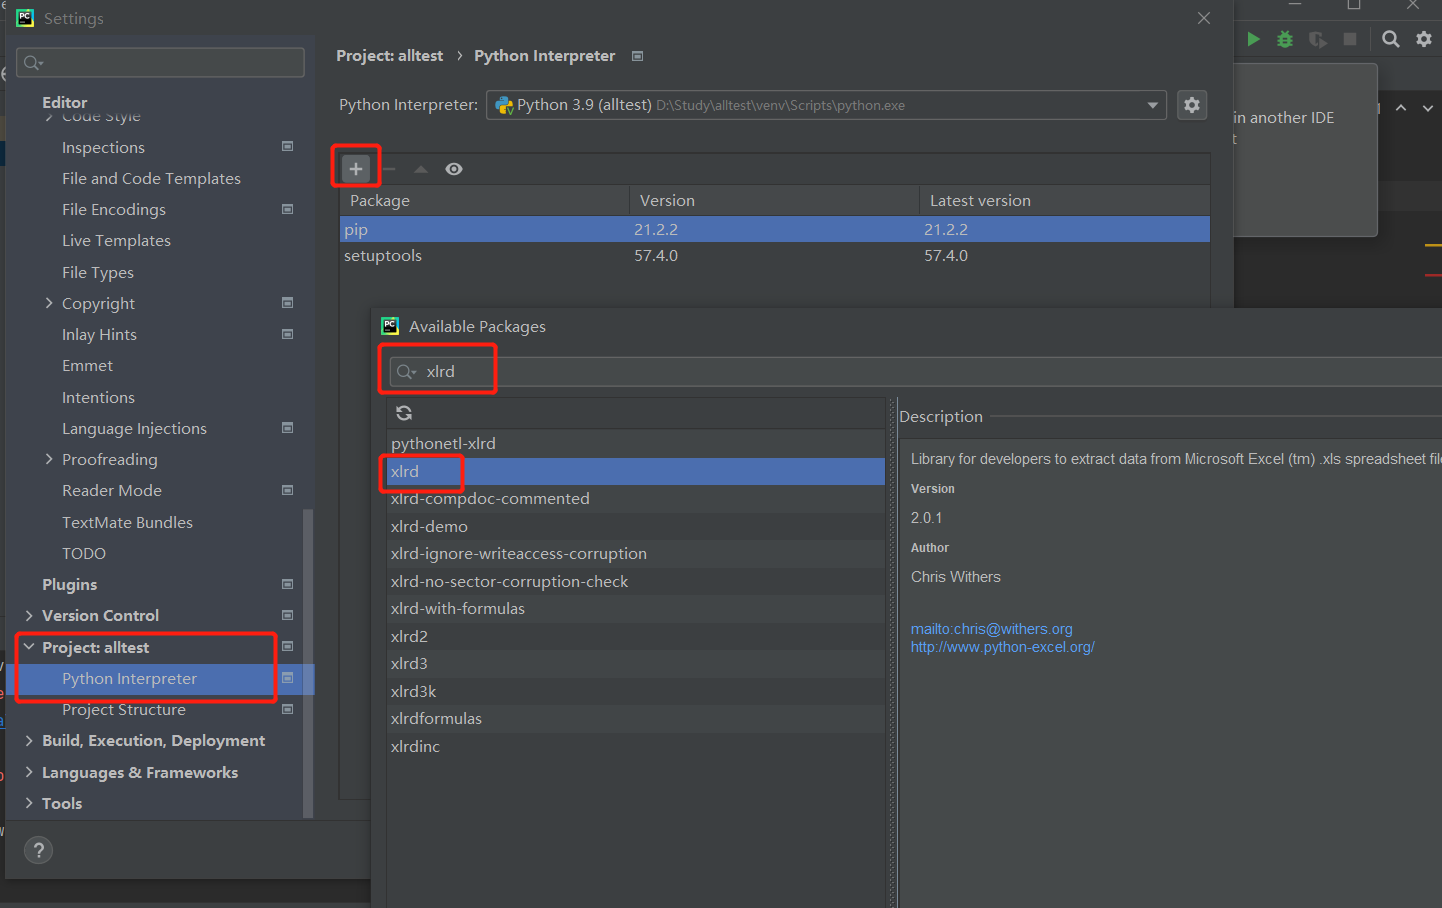Toggle early releases with the eye icon
This screenshot has height=908, width=1442.
point(453,168)
